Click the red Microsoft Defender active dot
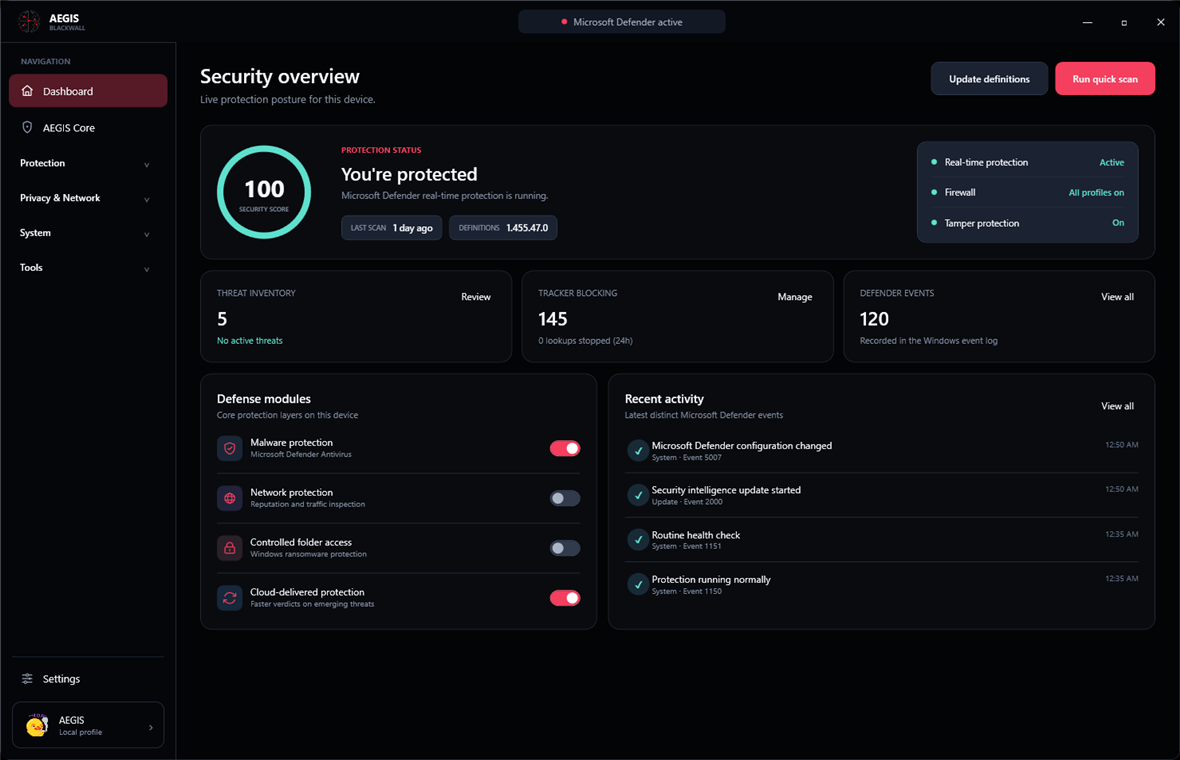Image resolution: width=1180 pixels, height=760 pixels. 564,22
